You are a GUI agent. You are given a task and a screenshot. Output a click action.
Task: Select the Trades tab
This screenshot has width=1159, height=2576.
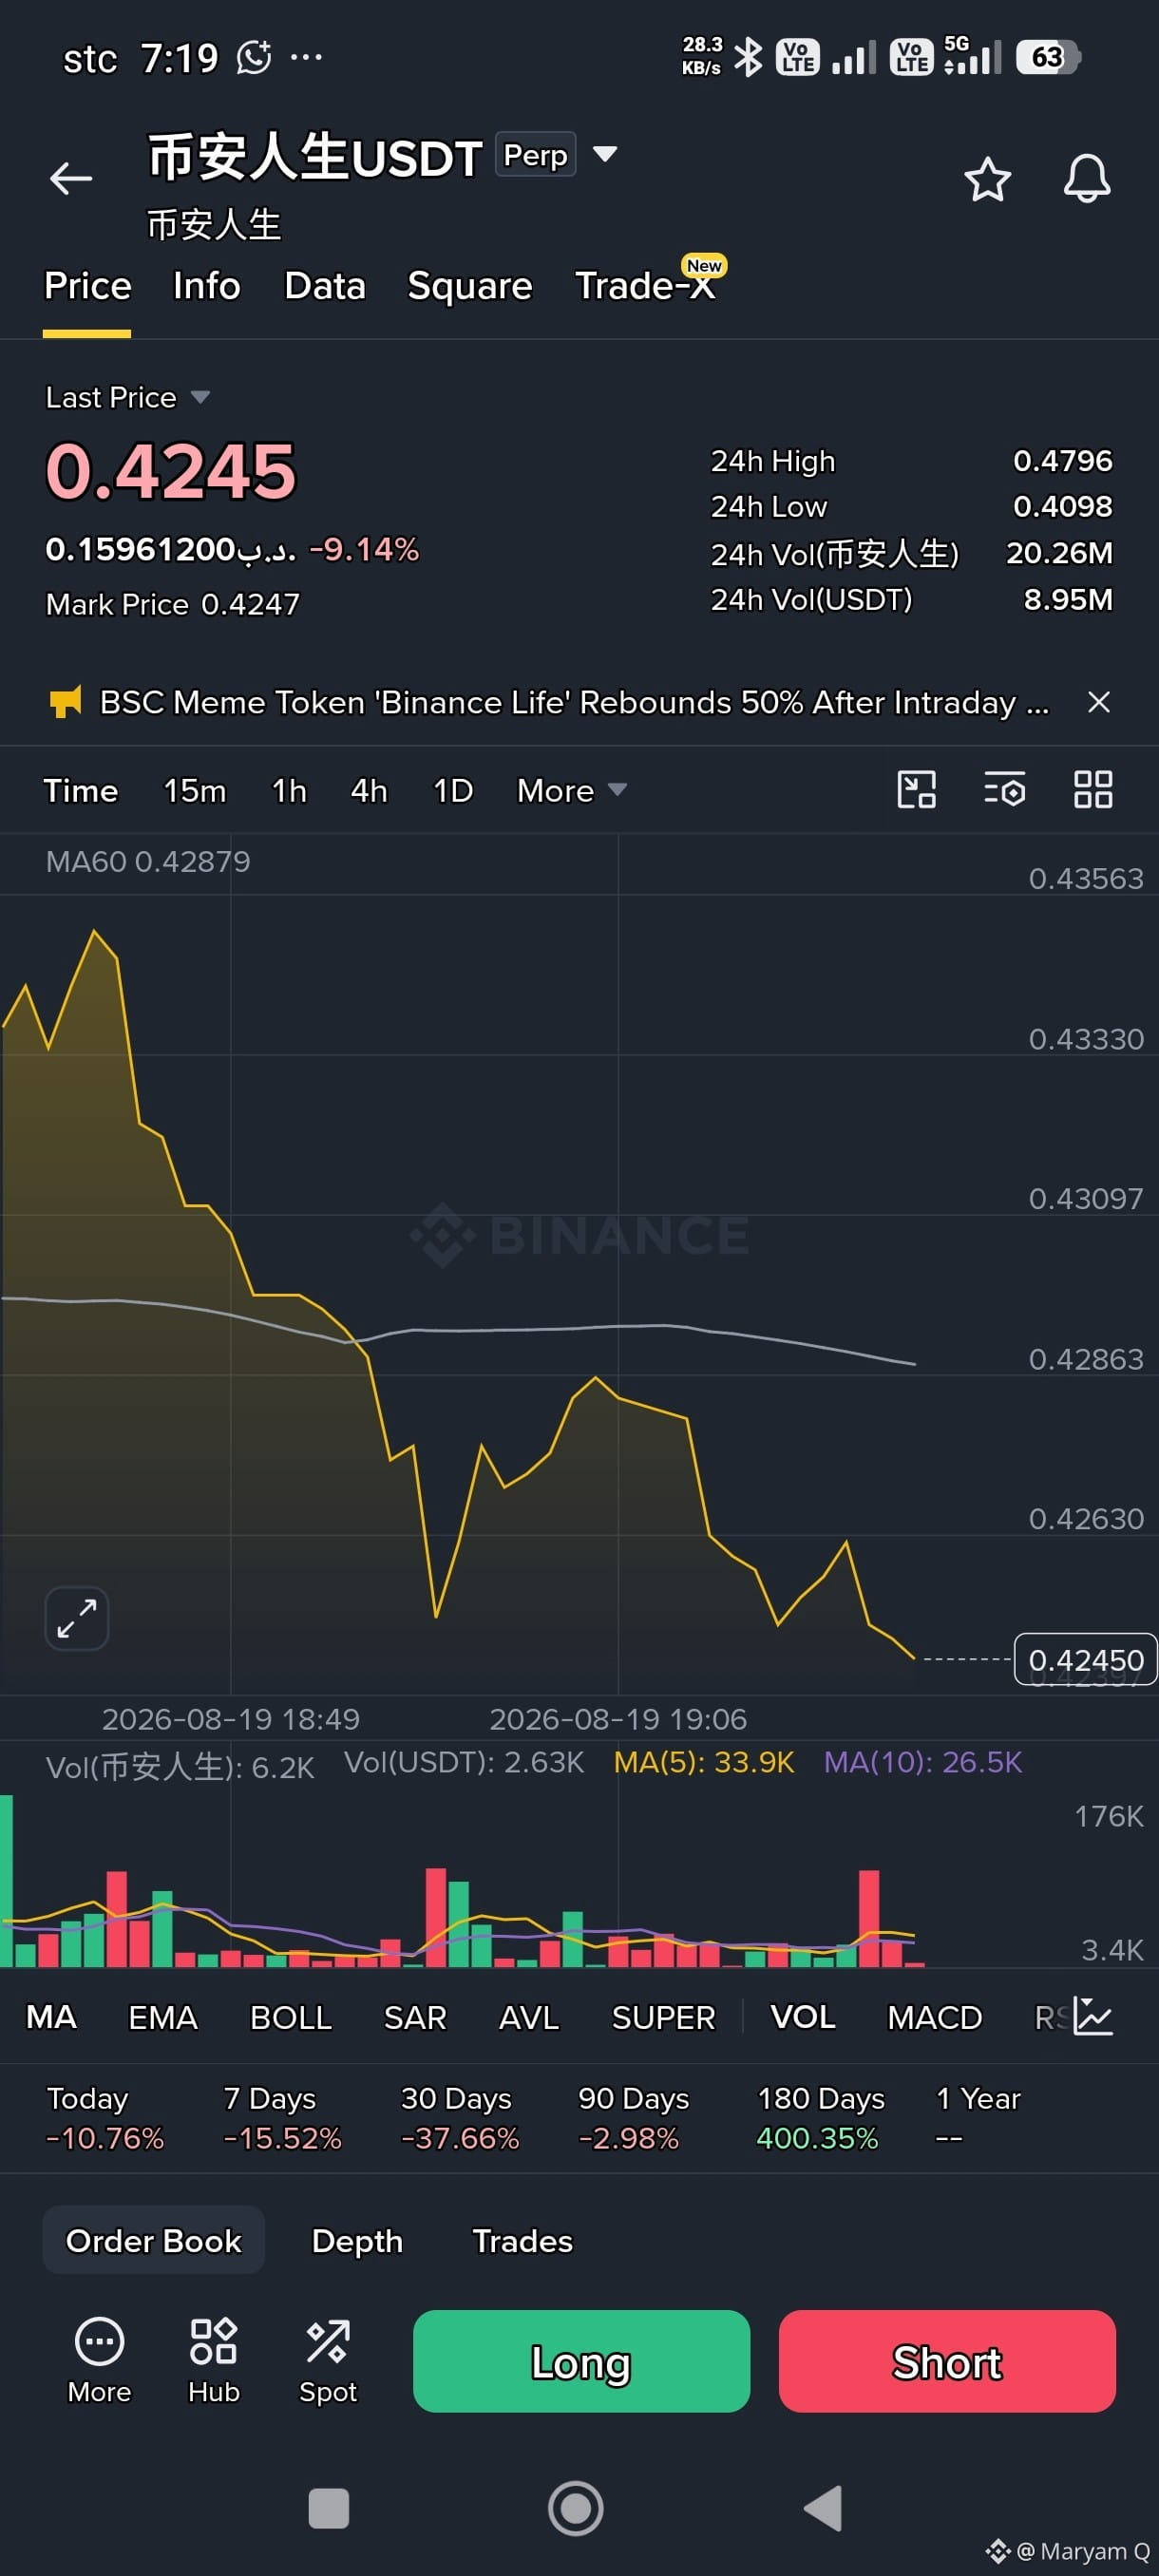[522, 2241]
